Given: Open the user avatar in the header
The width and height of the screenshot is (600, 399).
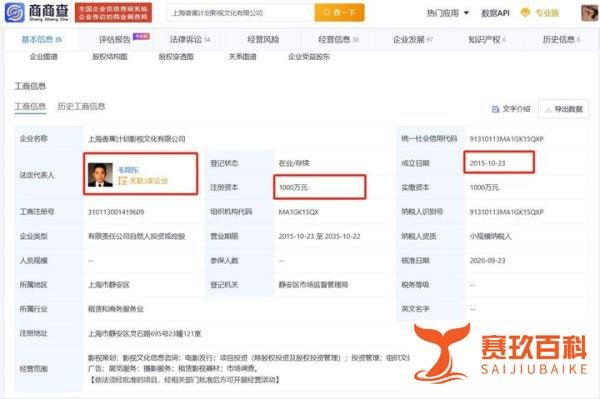Looking at the screenshot, I should pos(589,13).
